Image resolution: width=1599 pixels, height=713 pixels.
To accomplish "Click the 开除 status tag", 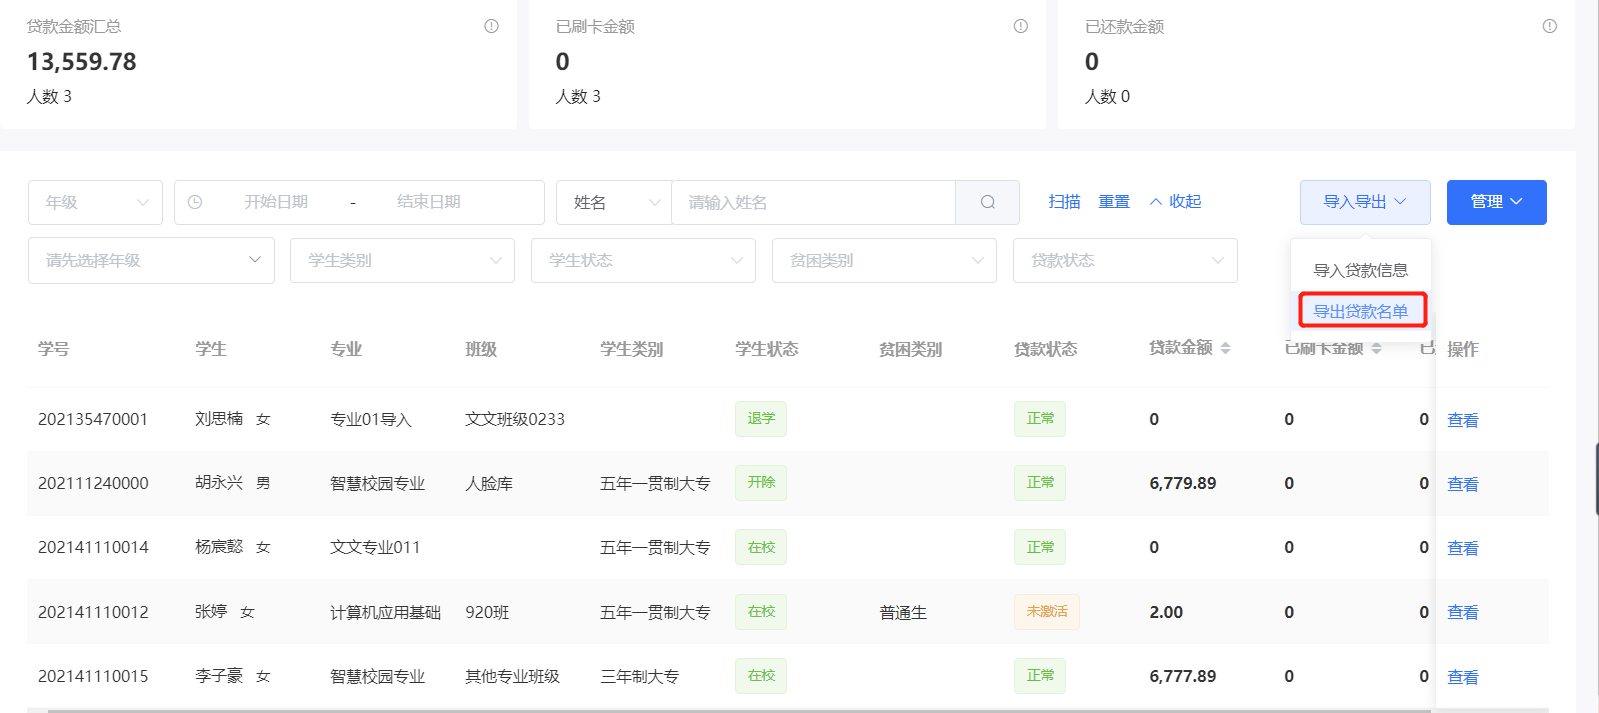I will click(761, 482).
